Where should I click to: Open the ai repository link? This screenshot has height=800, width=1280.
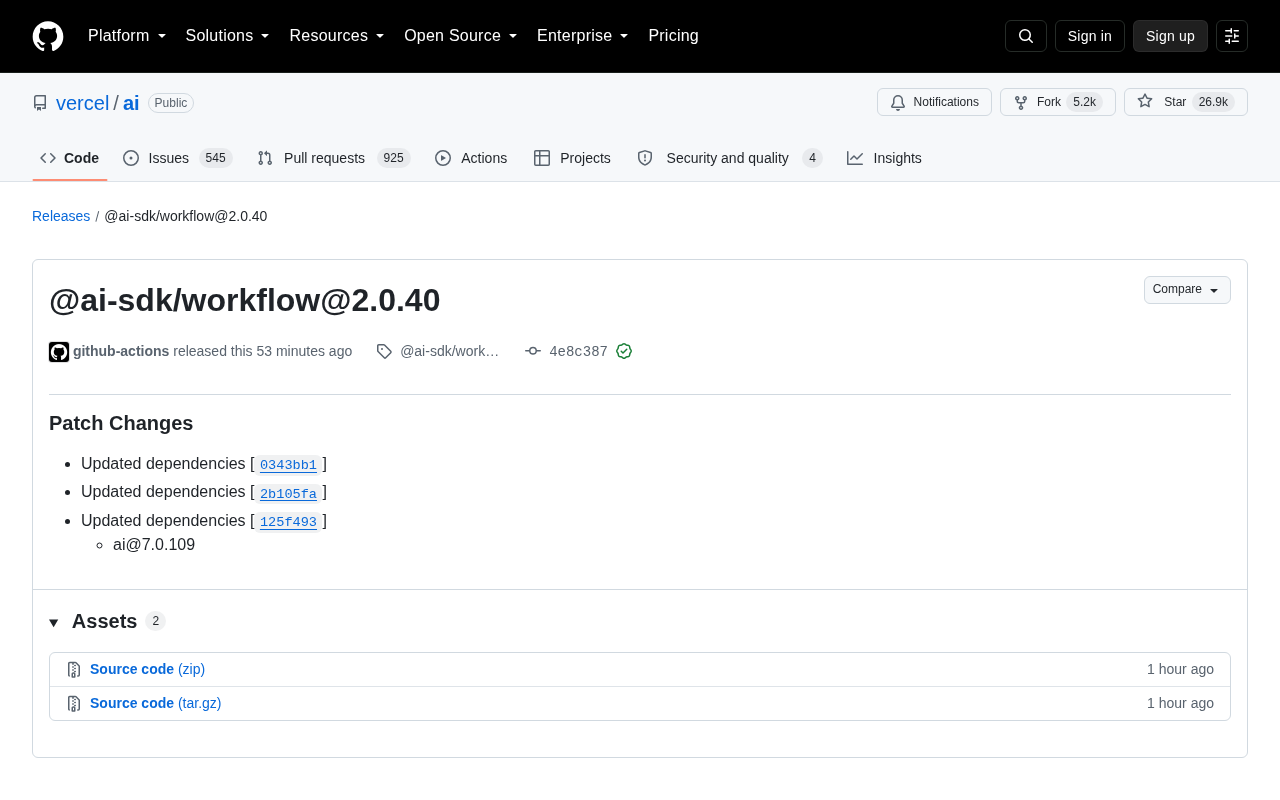pyautogui.click(x=131, y=103)
